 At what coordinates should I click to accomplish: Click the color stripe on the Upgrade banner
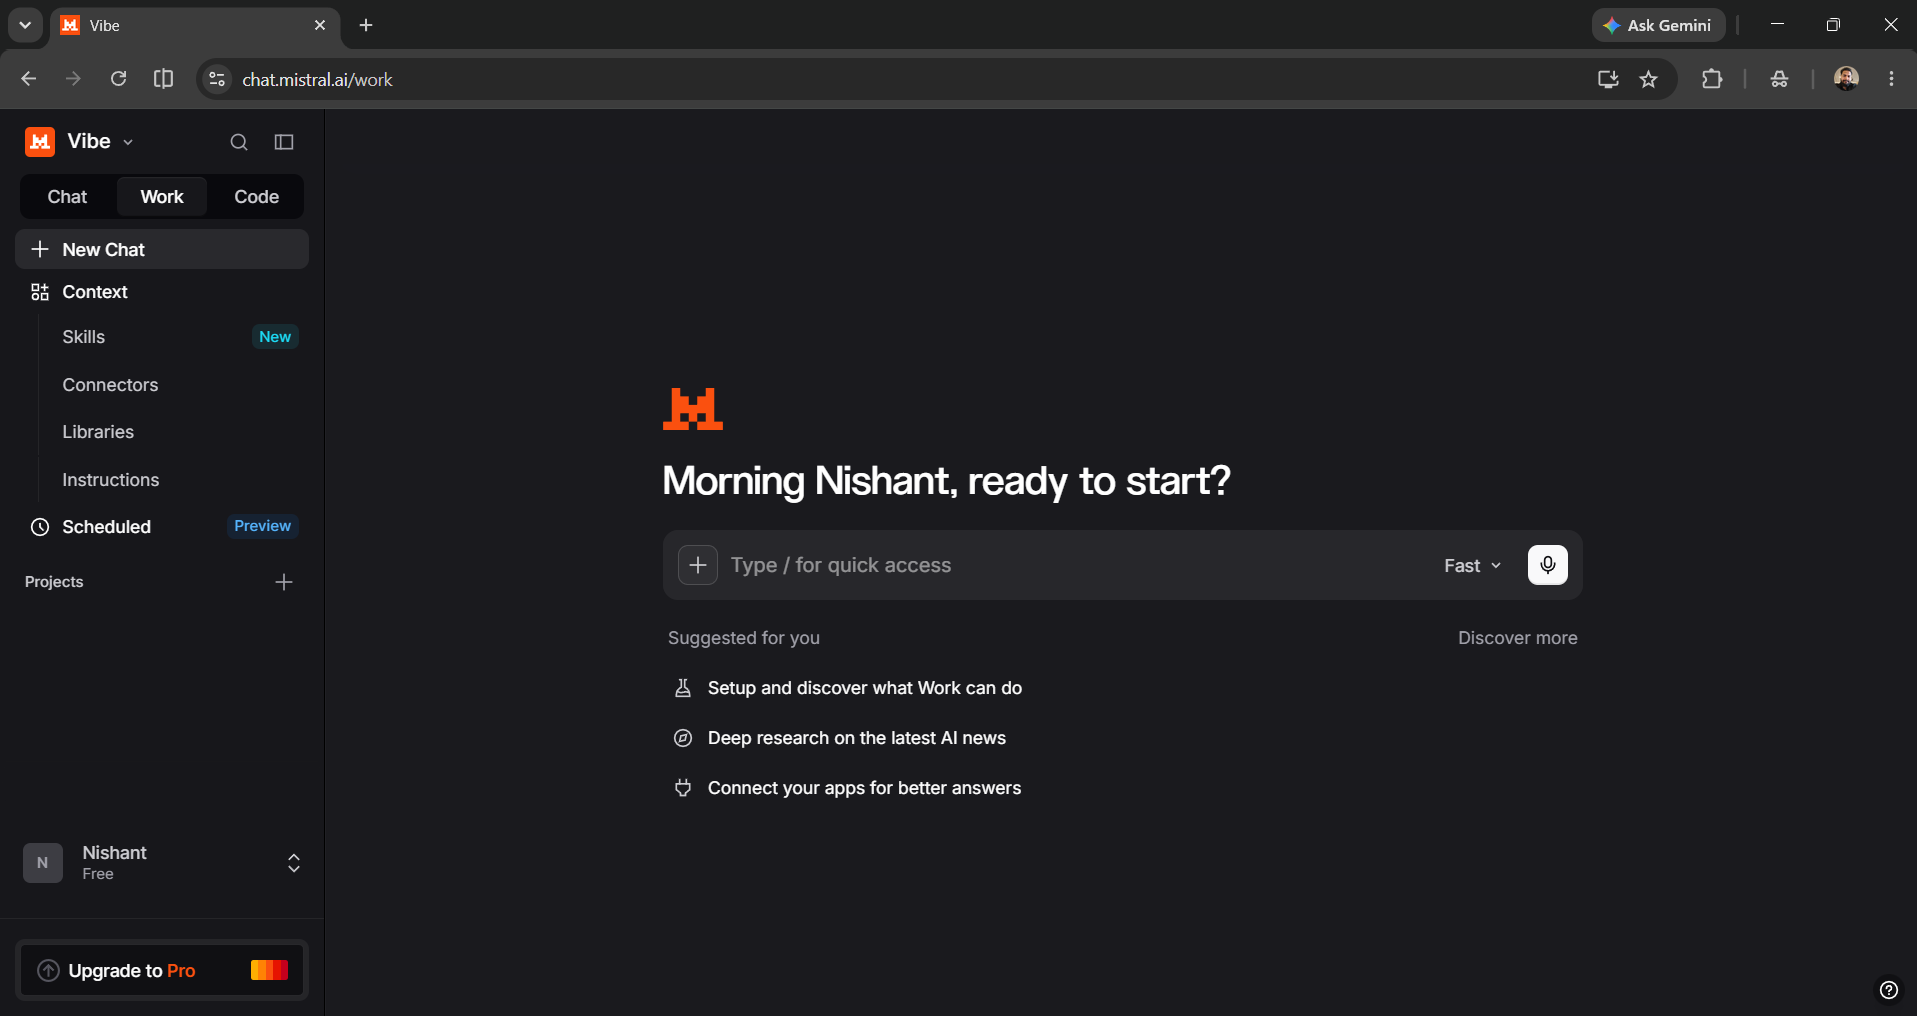(269, 970)
